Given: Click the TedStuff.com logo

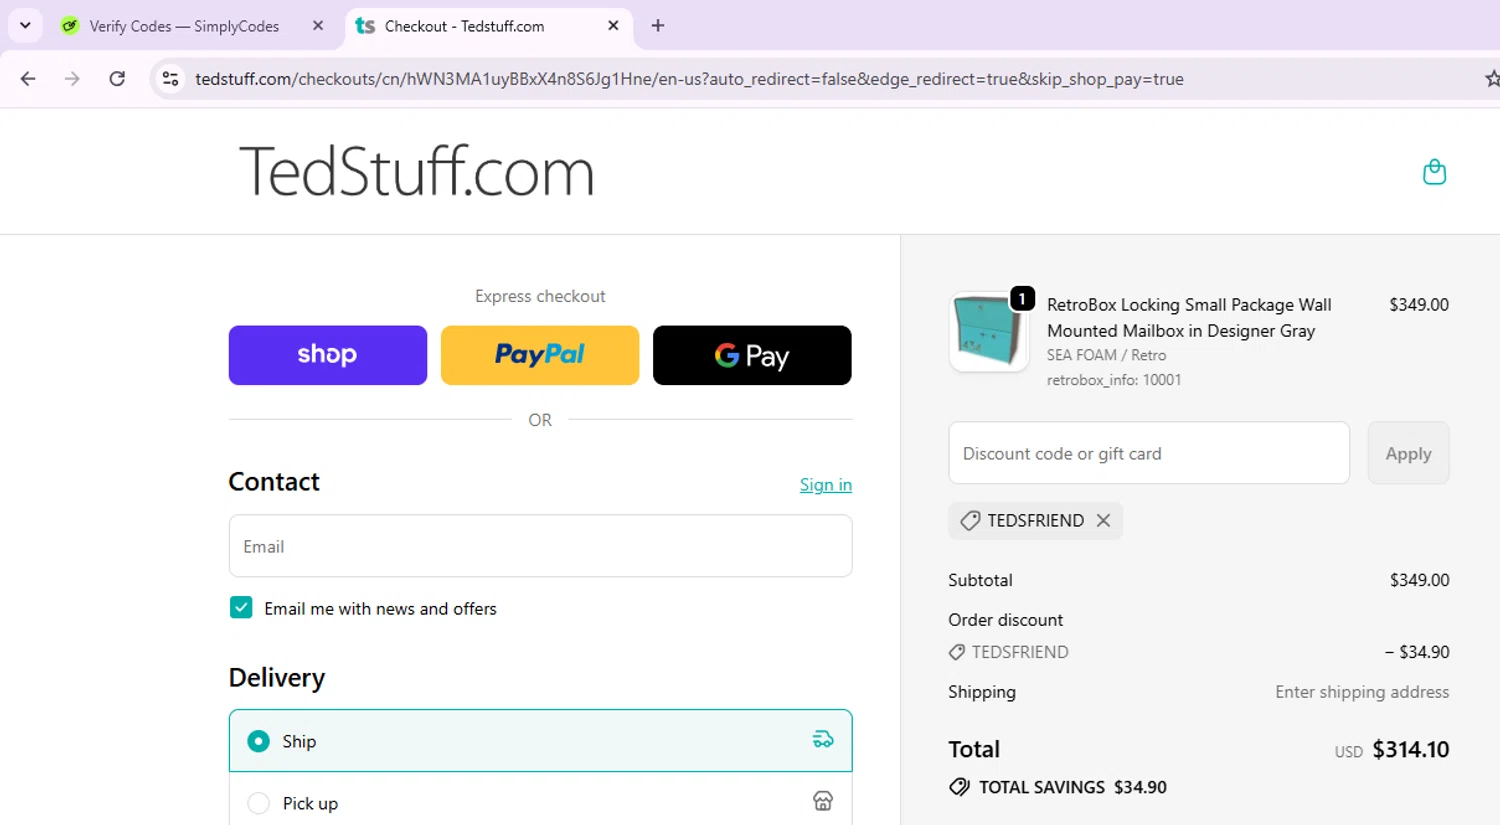Looking at the screenshot, I should [416, 171].
